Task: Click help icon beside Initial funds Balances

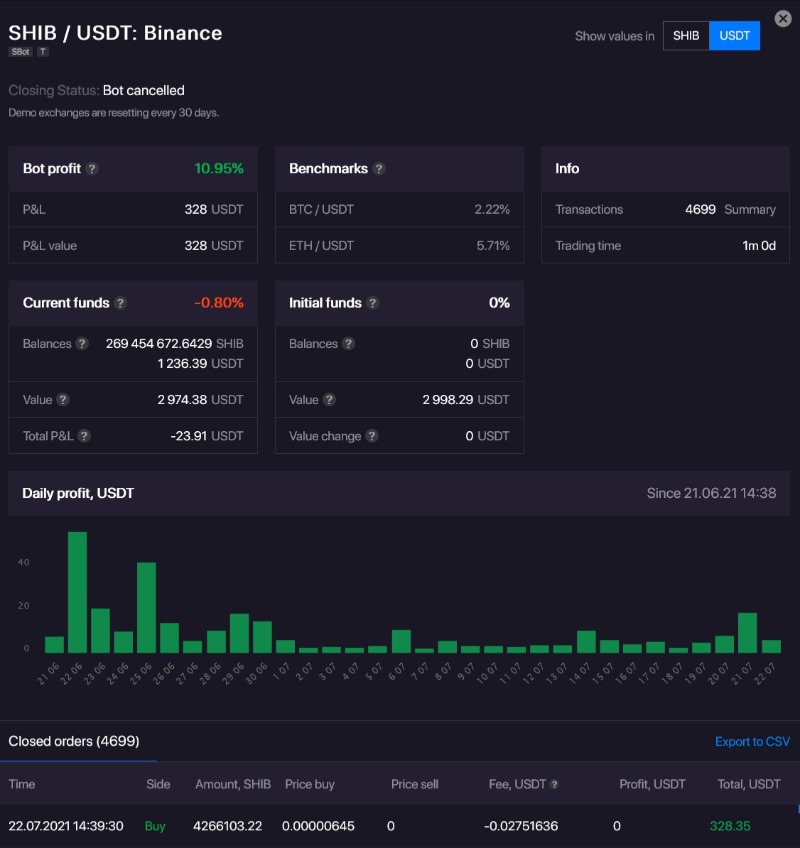Action: tap(348, 343)
